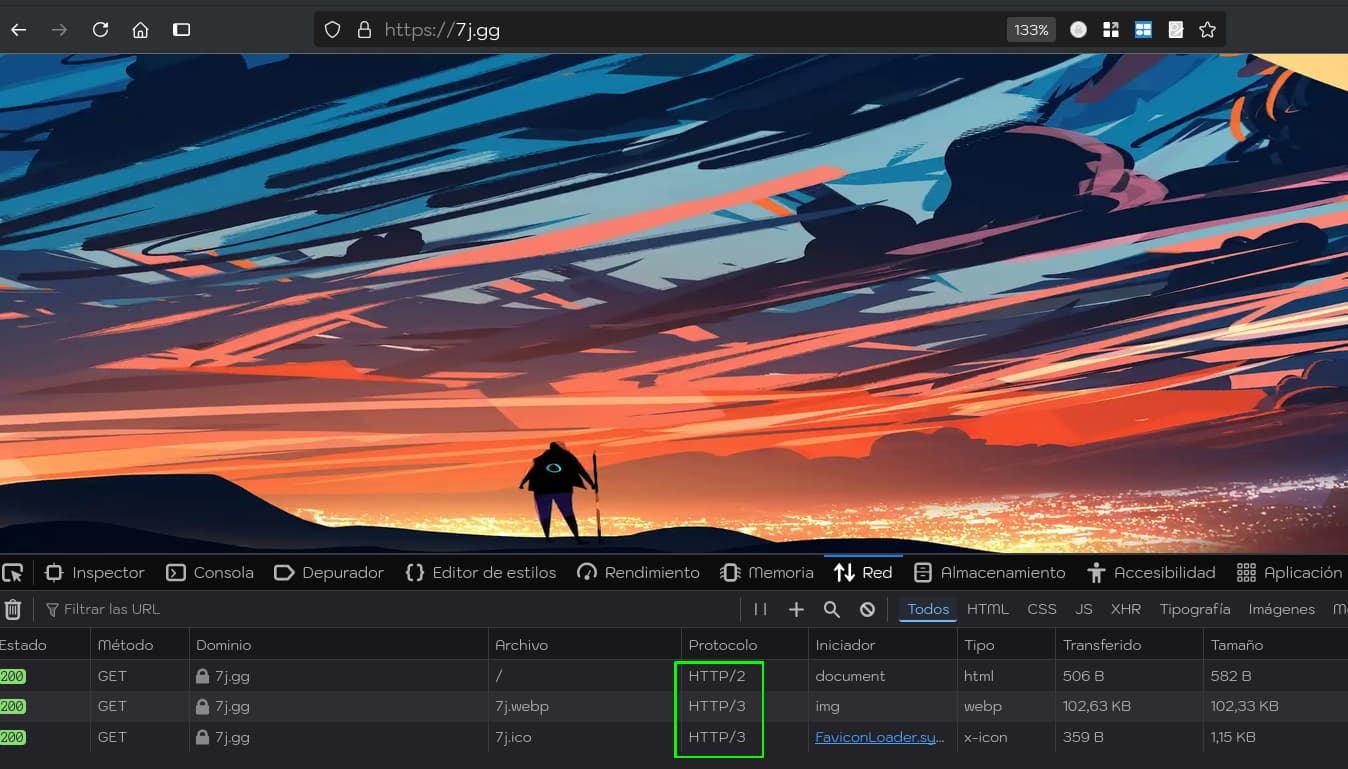The image size is (1348, 769).
Task: Click the 506 B transferred cell
Action: [1083, 676]
